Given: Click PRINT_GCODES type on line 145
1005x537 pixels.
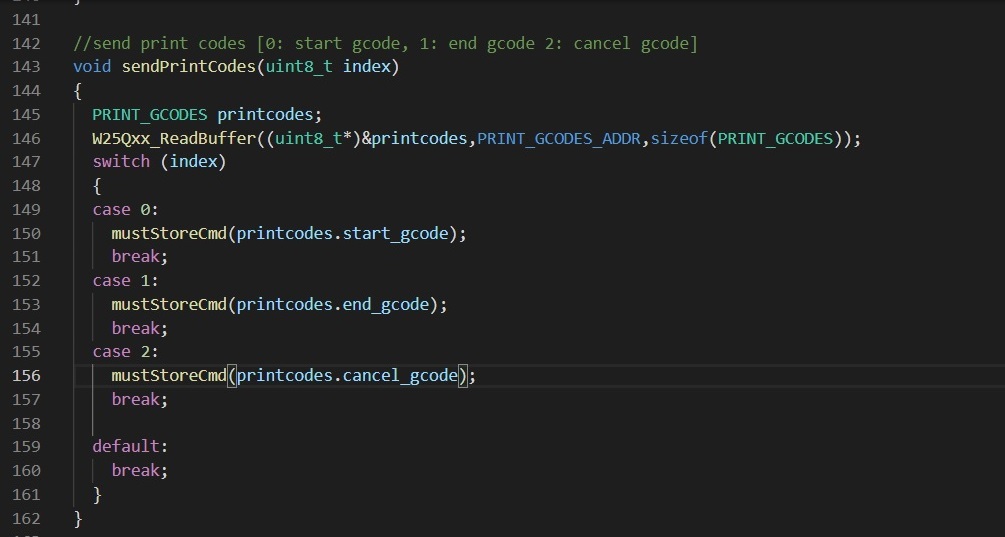Looking at the screenshot, I should 149,115.
